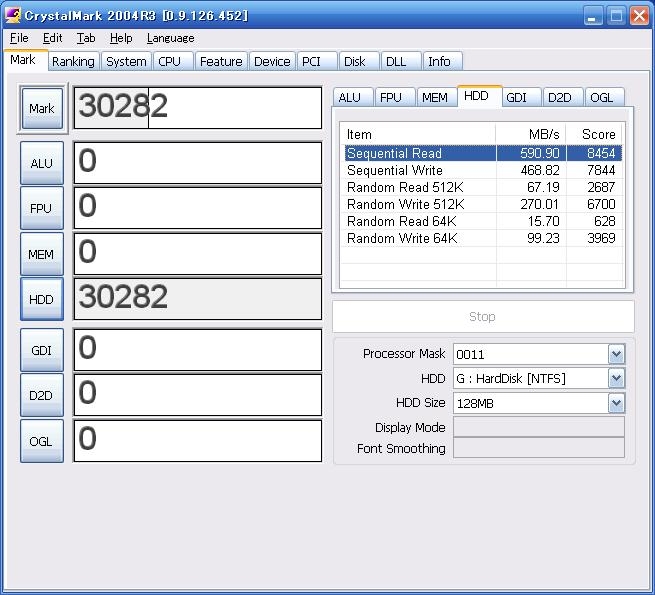Switch to the System tab
The image size is (655, 595).
coord(126,61)
